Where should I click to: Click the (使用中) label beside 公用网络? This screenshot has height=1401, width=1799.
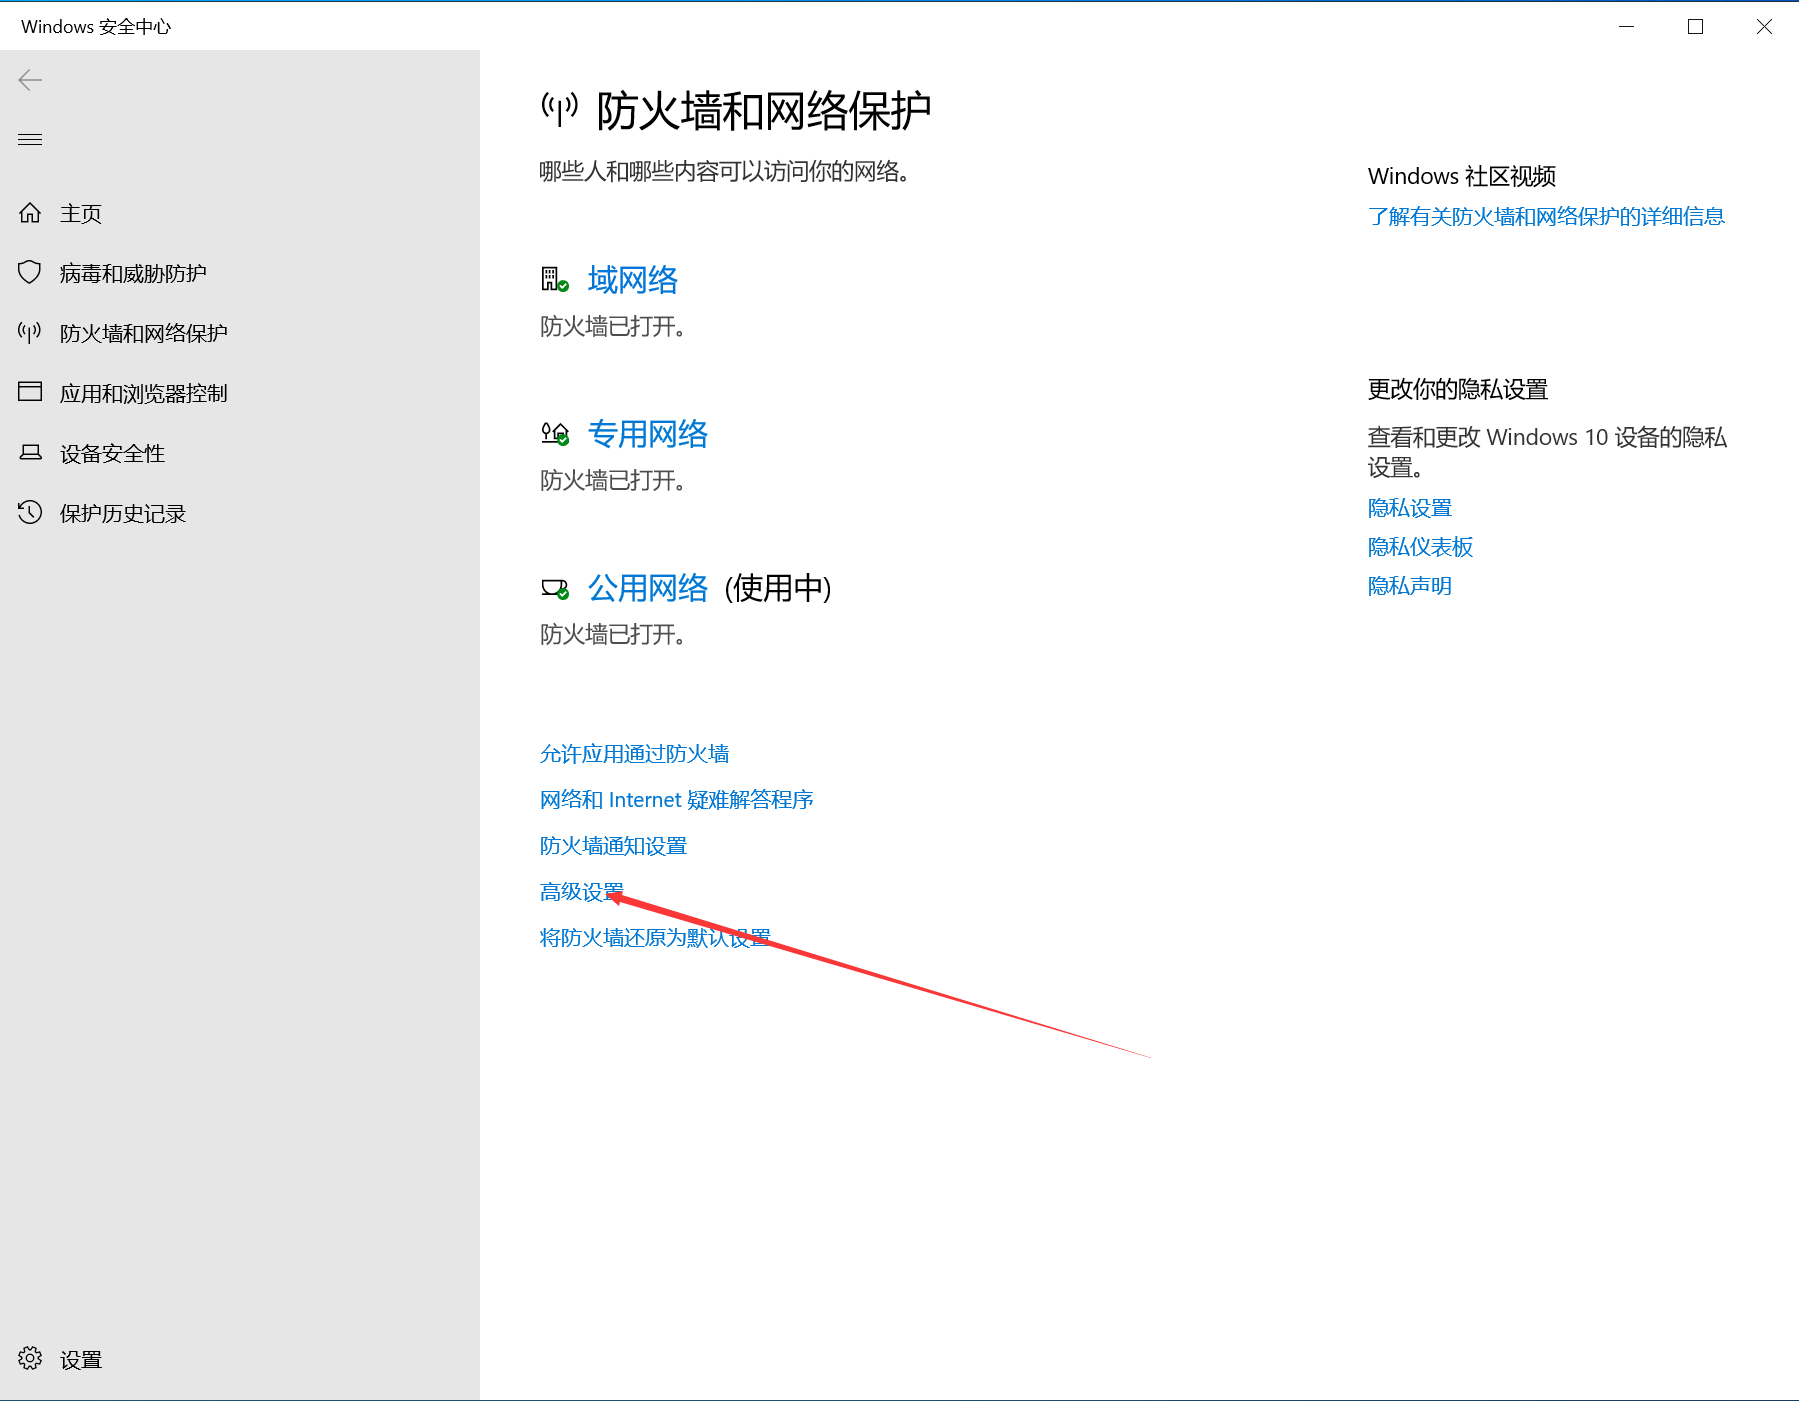click(778, 588)
